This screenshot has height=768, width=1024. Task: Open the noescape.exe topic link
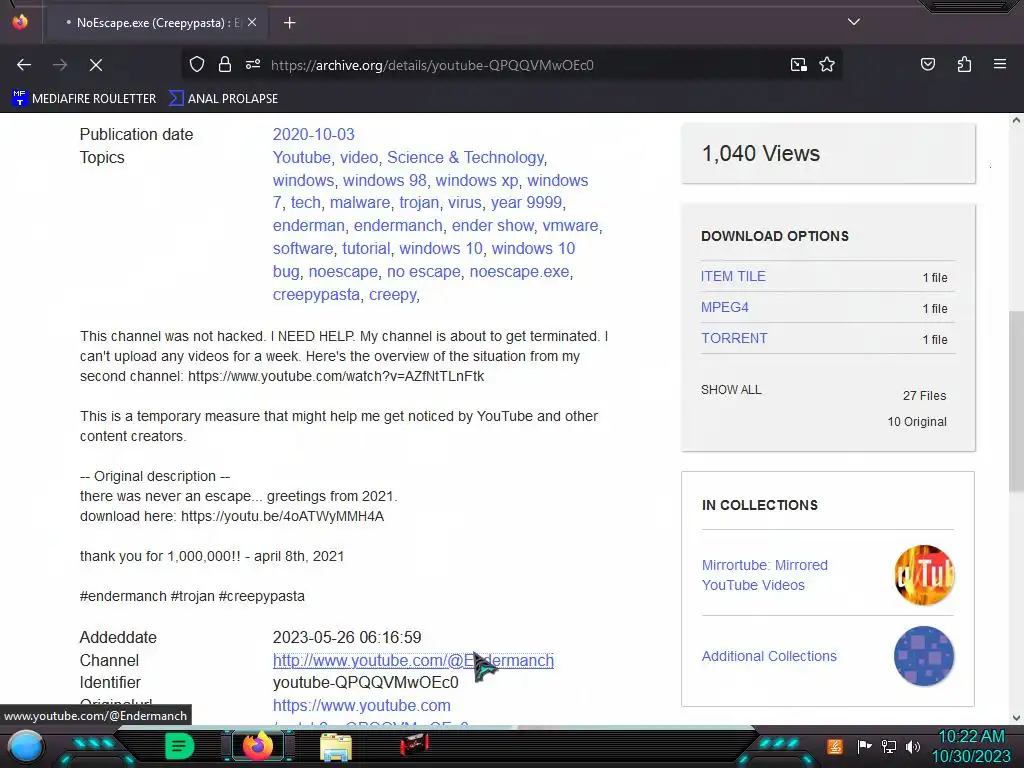coord(519,271)
